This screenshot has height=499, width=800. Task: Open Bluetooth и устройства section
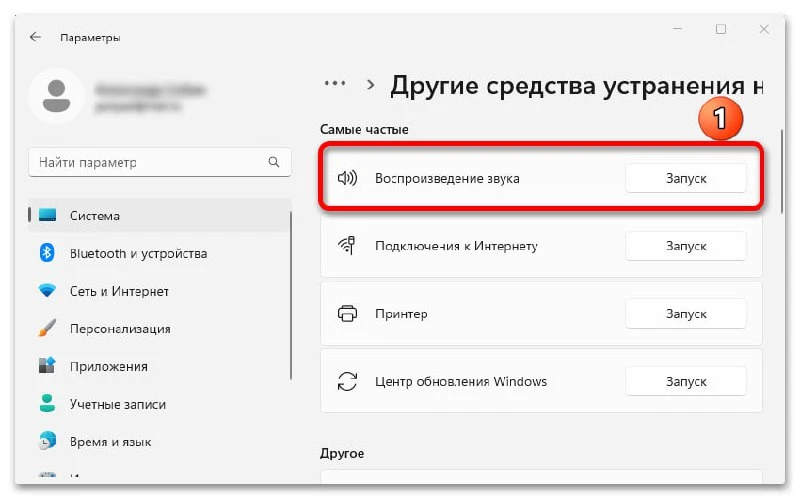[x=160, y=253]
